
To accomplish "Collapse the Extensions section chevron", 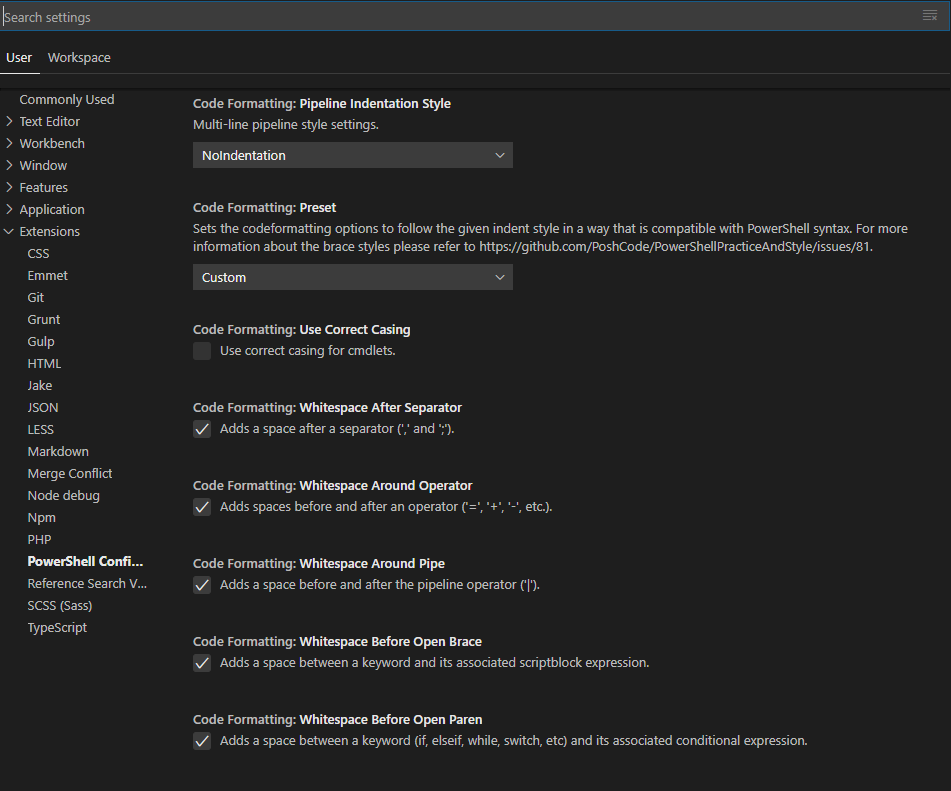I will pyautogui.click(x=9, y=231).
